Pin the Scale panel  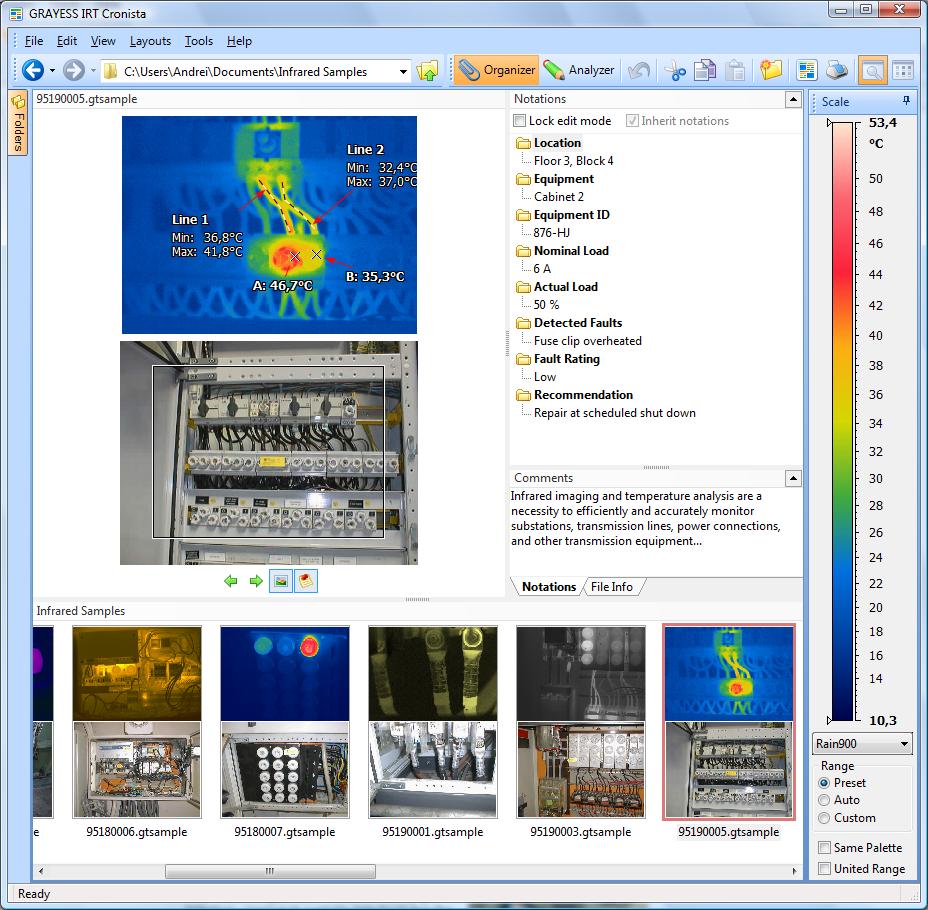[906, 101]
